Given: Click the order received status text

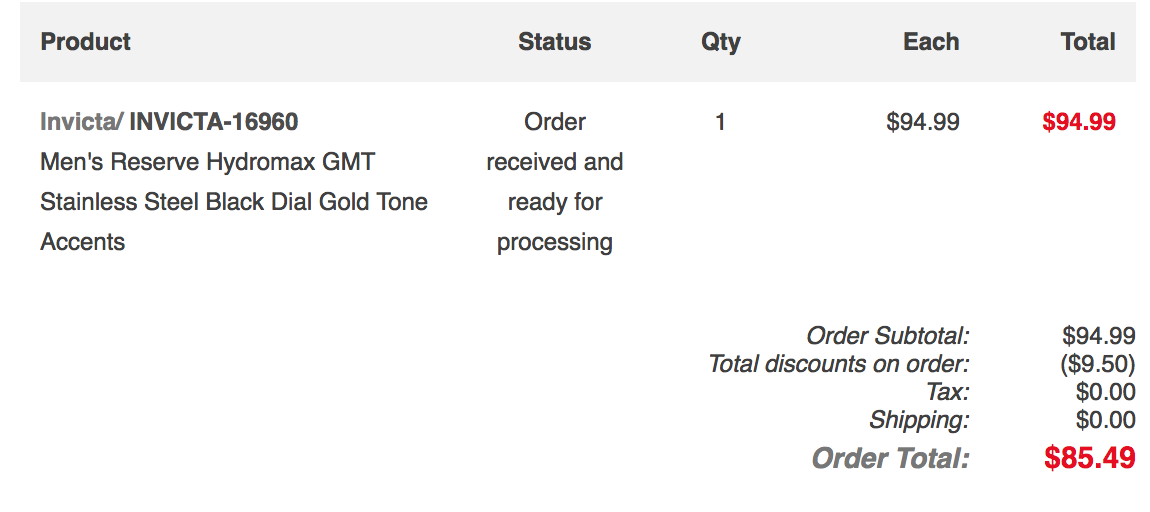Looking at the screenshot, I should click(555, 182).
